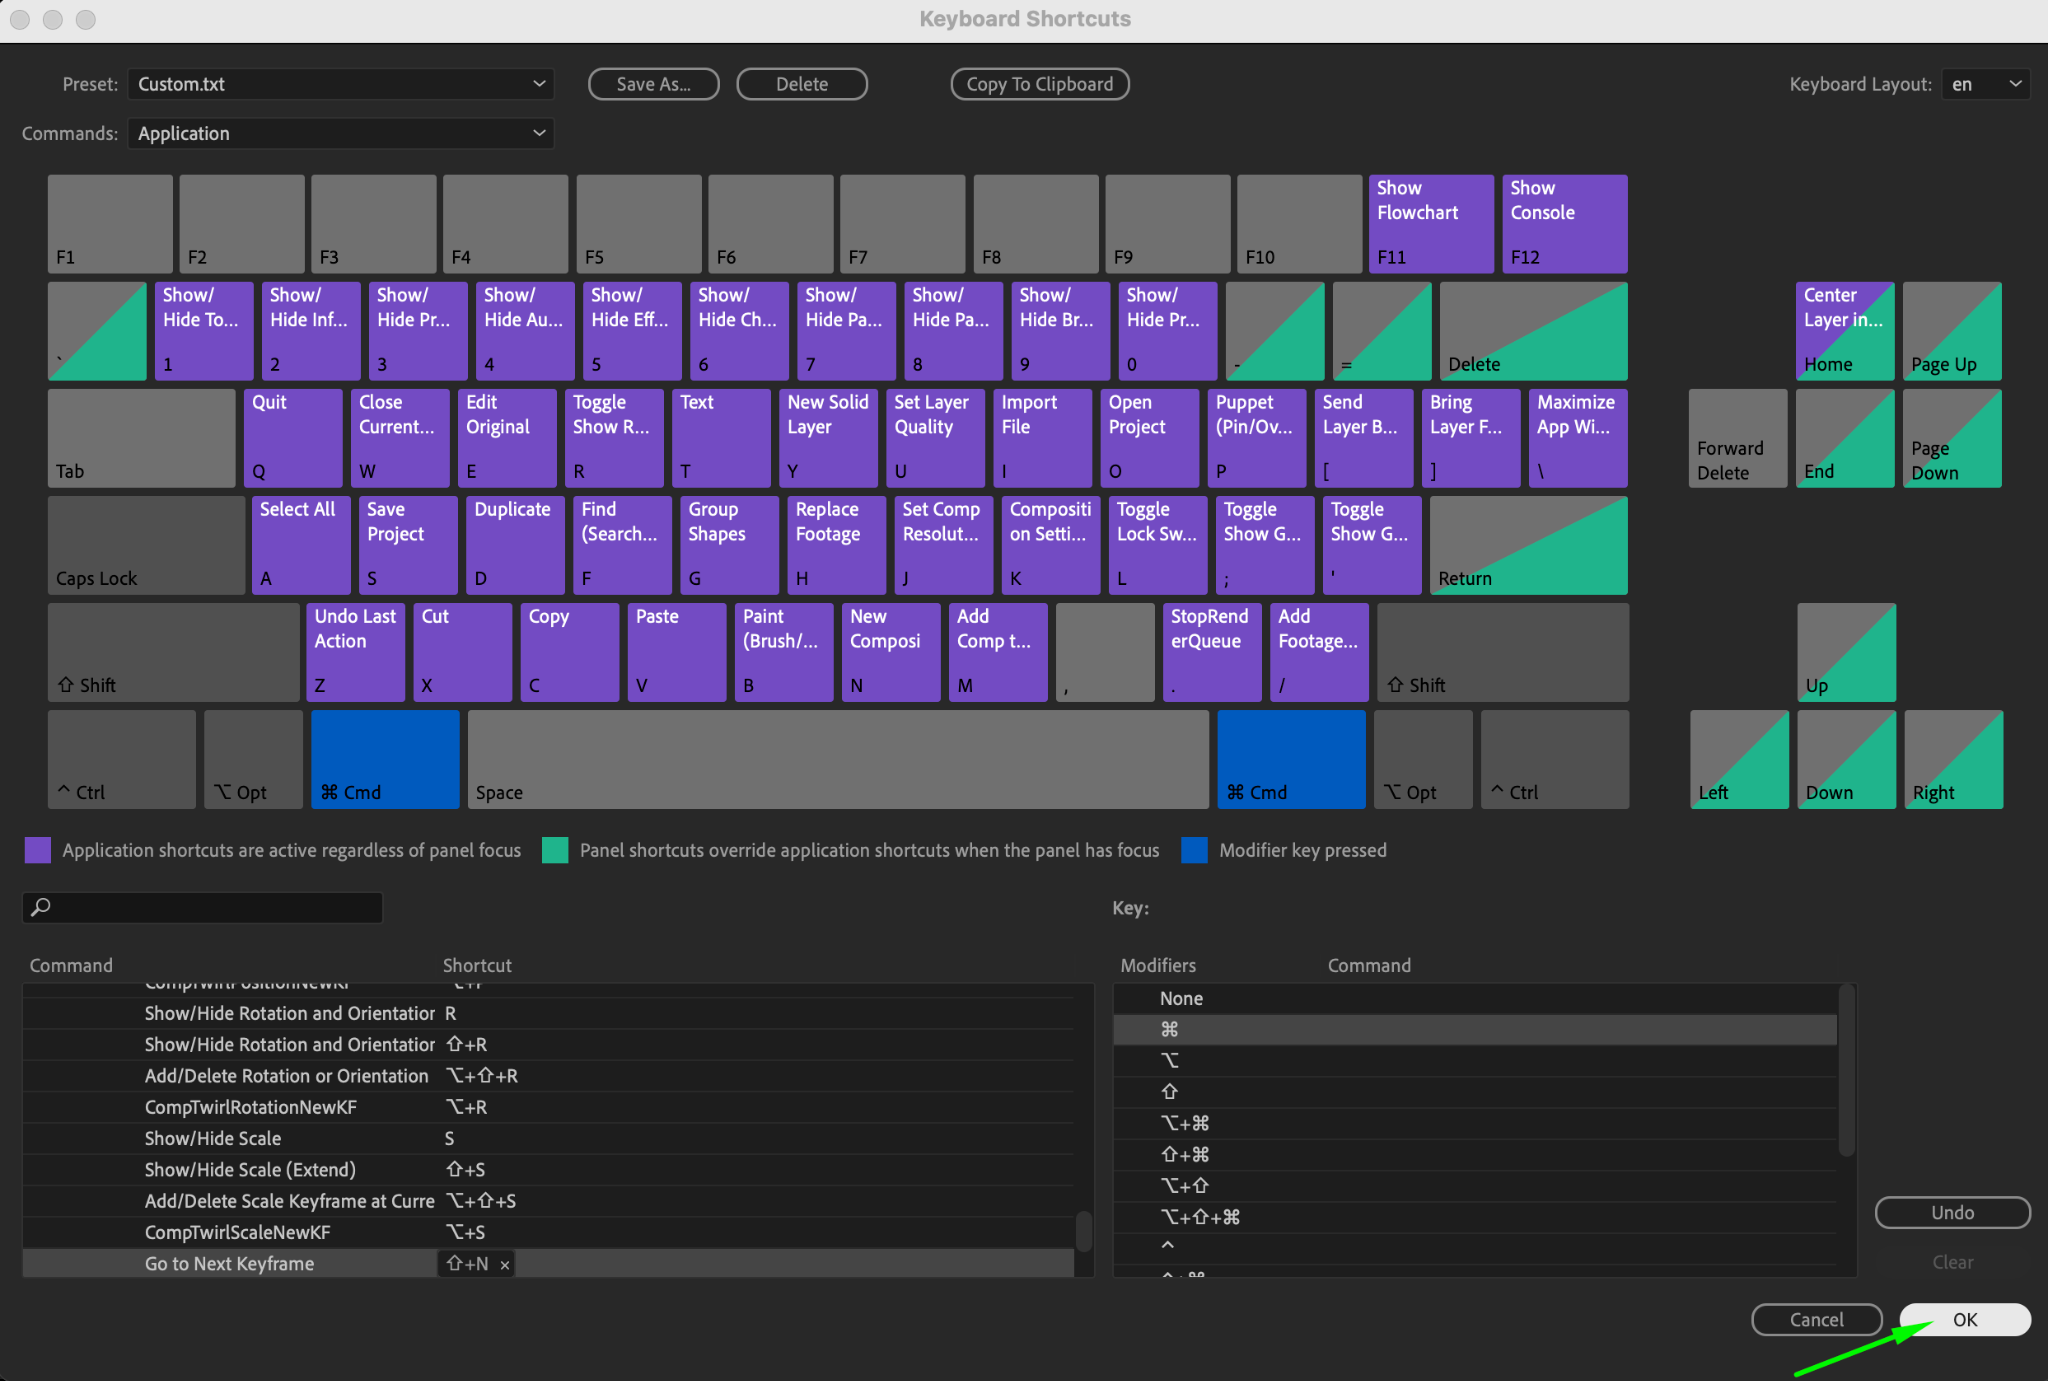The height and width of the screenshot is (1381, 2048).
Task: Select the Quit Q key
Action: click(x=293, y=437)
